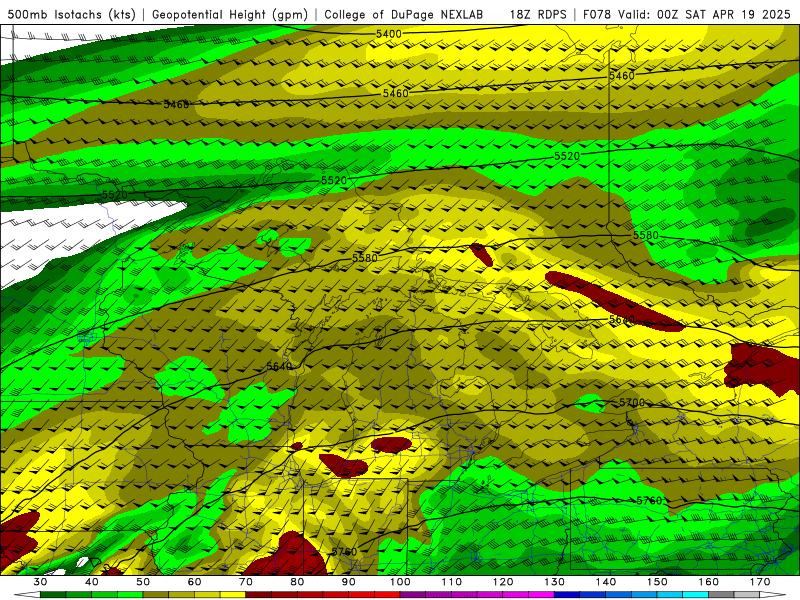
Task: Click the 5700 height contour label
Action: pyautogui.click(x=632, y=403)
